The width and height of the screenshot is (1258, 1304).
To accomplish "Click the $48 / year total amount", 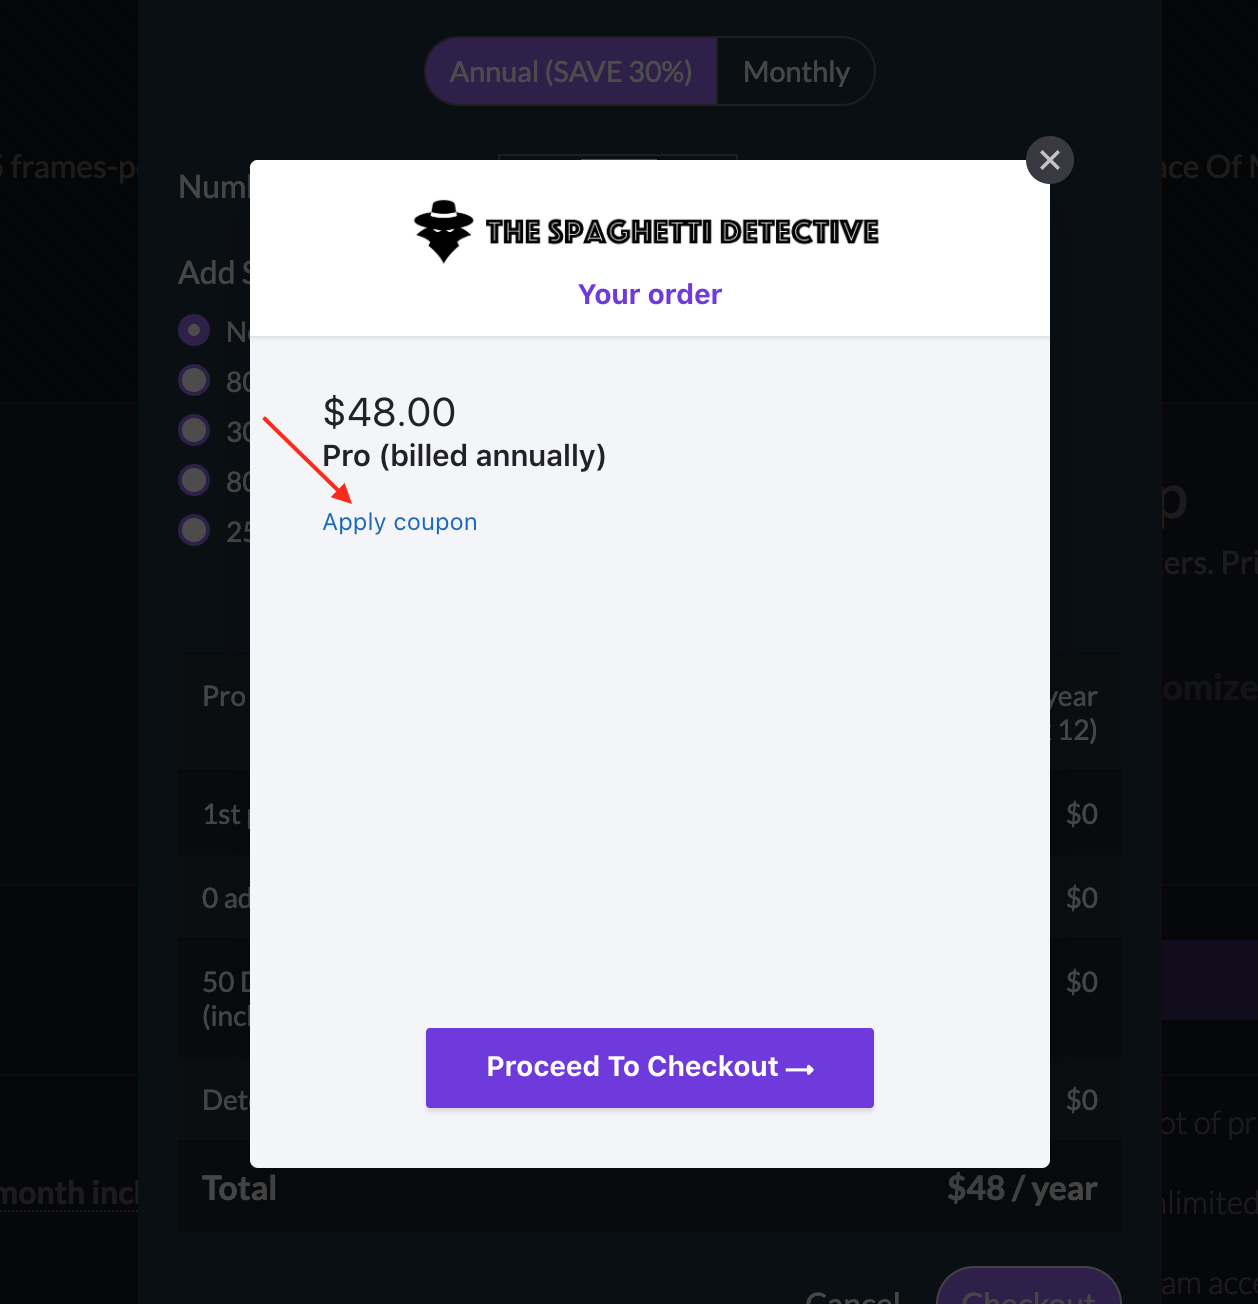I will tap(1022, 1189).
